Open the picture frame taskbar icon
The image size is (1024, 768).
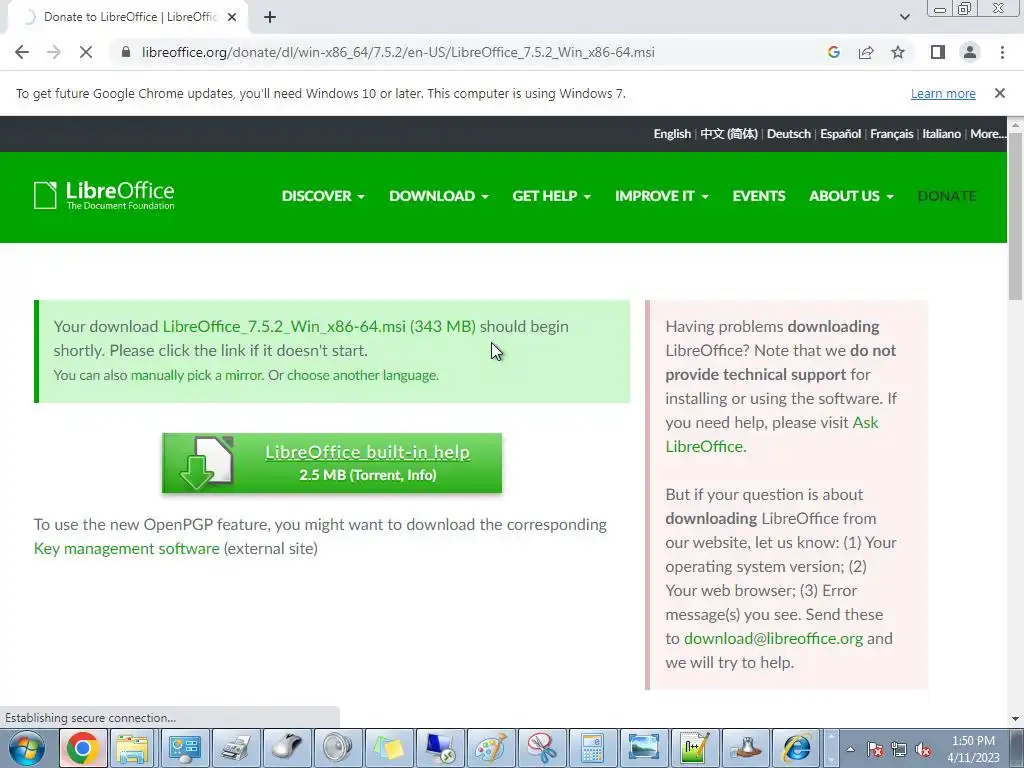coord(643,748)
